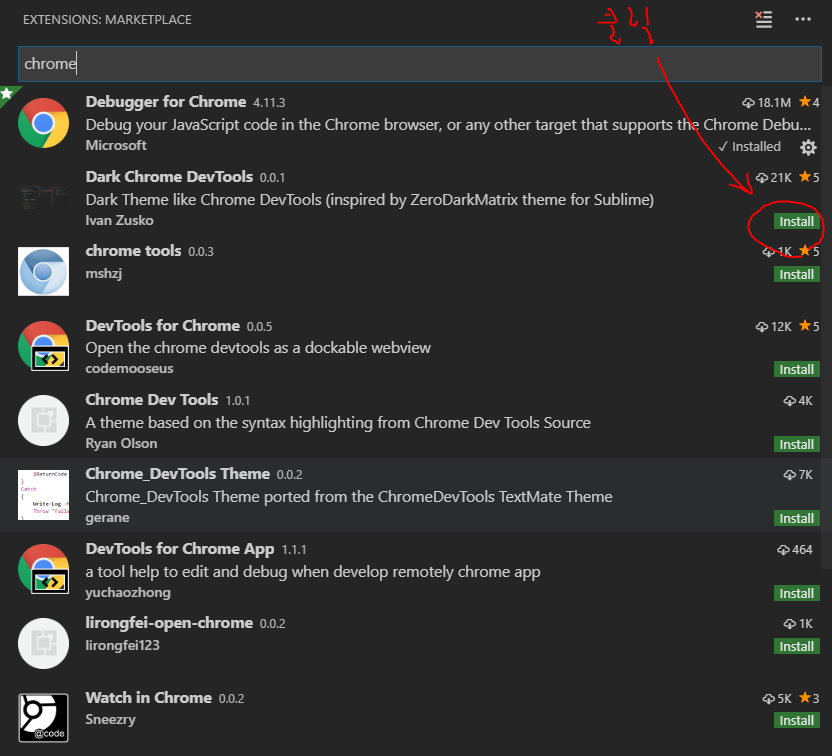Image resolution: width=832 pixels, height=756 pixels.
Task: Open the DevTools for Chrome title
Action: [162, 325]
